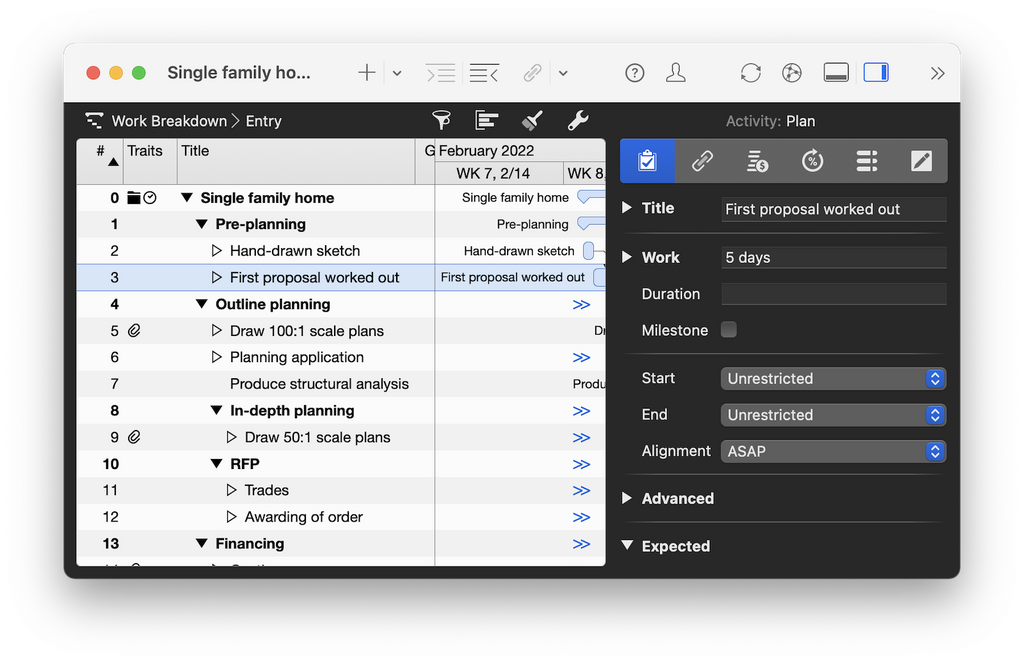Switch to the costs inspector tab

[x=757, y=161]
